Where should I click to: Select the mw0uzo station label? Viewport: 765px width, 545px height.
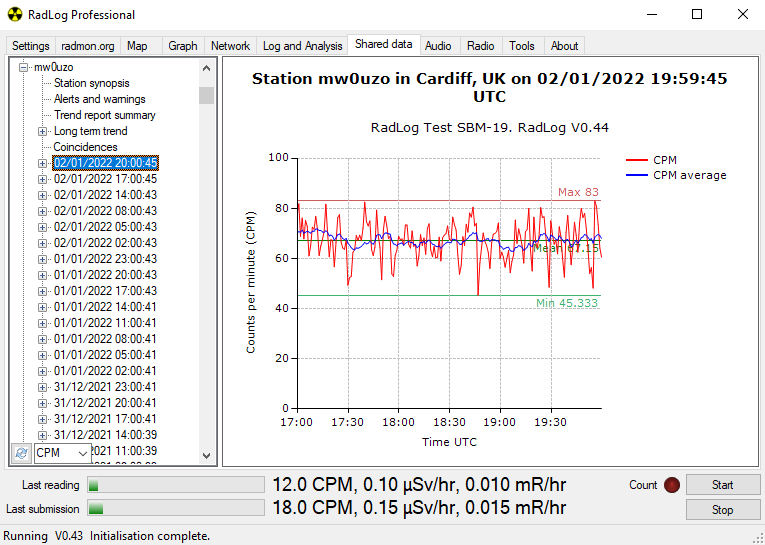pyautogui.click(x=54, y=67)
